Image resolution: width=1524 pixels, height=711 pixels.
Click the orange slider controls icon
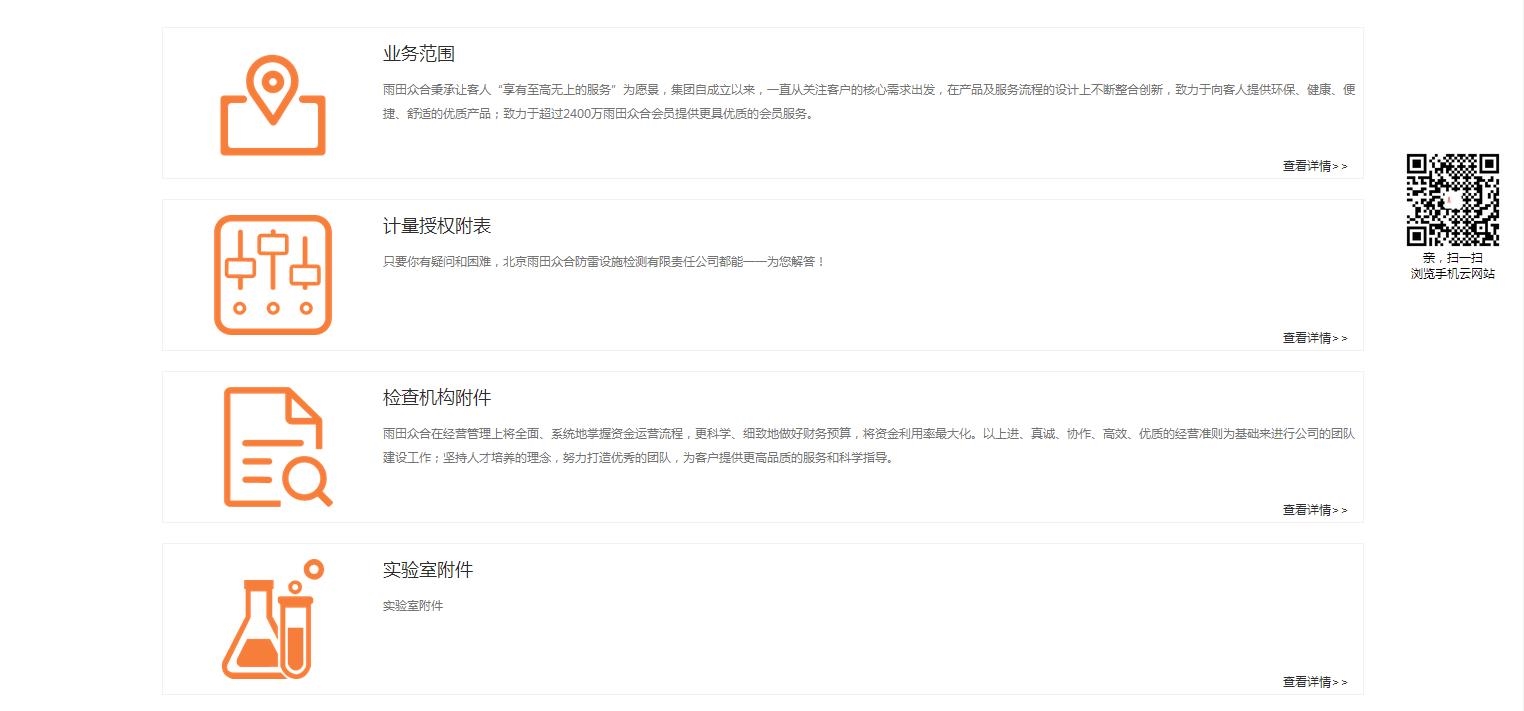pos(273,275)
